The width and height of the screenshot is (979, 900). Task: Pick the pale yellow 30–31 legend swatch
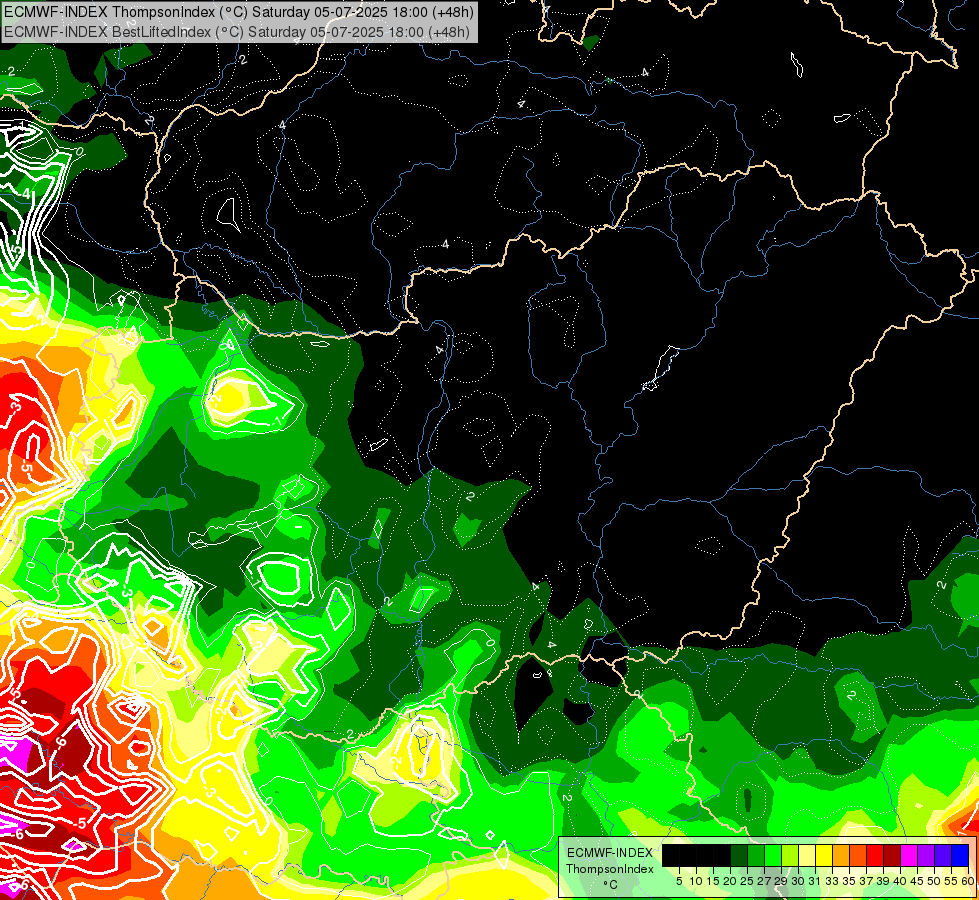click(x=807, y=855)
